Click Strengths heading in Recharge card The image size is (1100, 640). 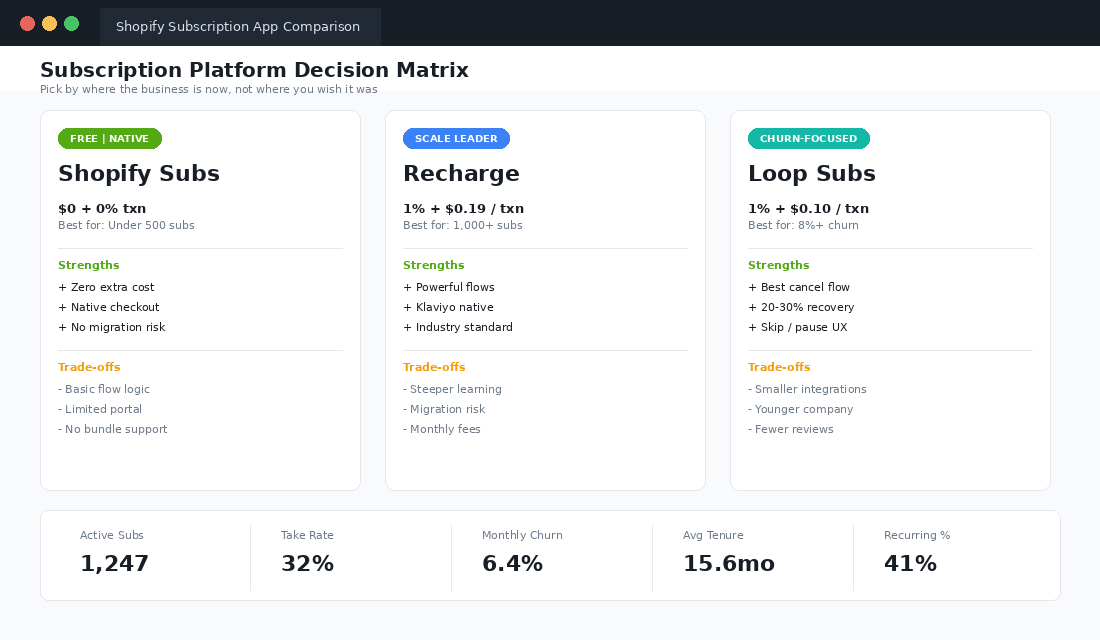434,265
